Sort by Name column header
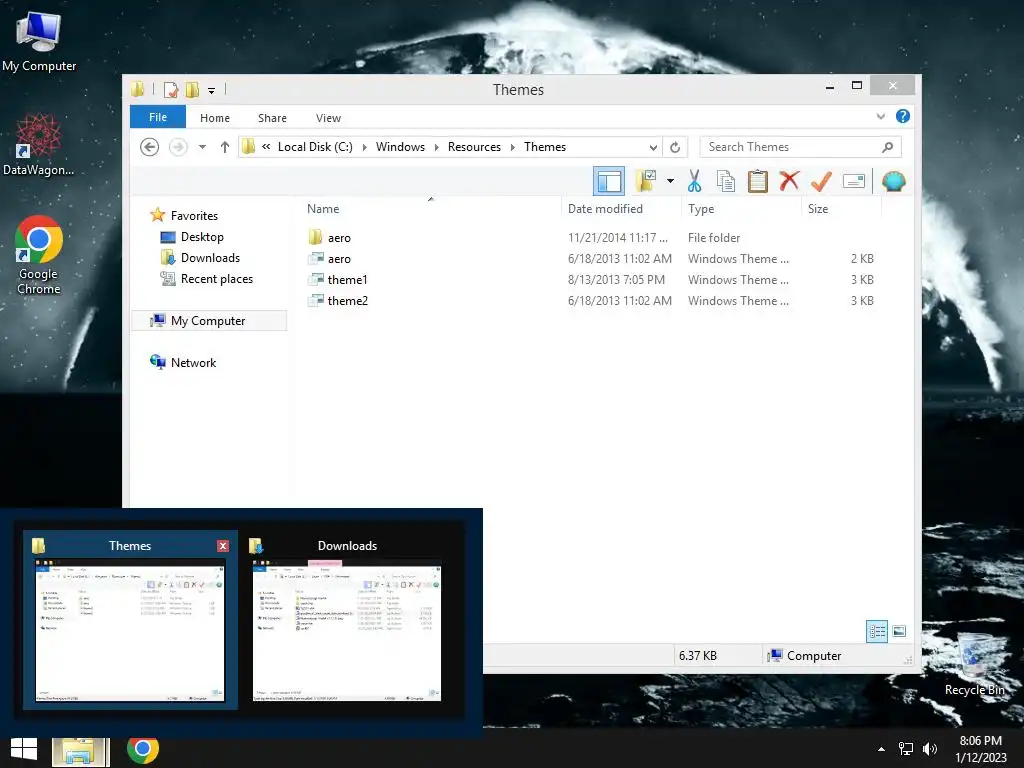Screen dimensions: 1024x768 [323, 209]
